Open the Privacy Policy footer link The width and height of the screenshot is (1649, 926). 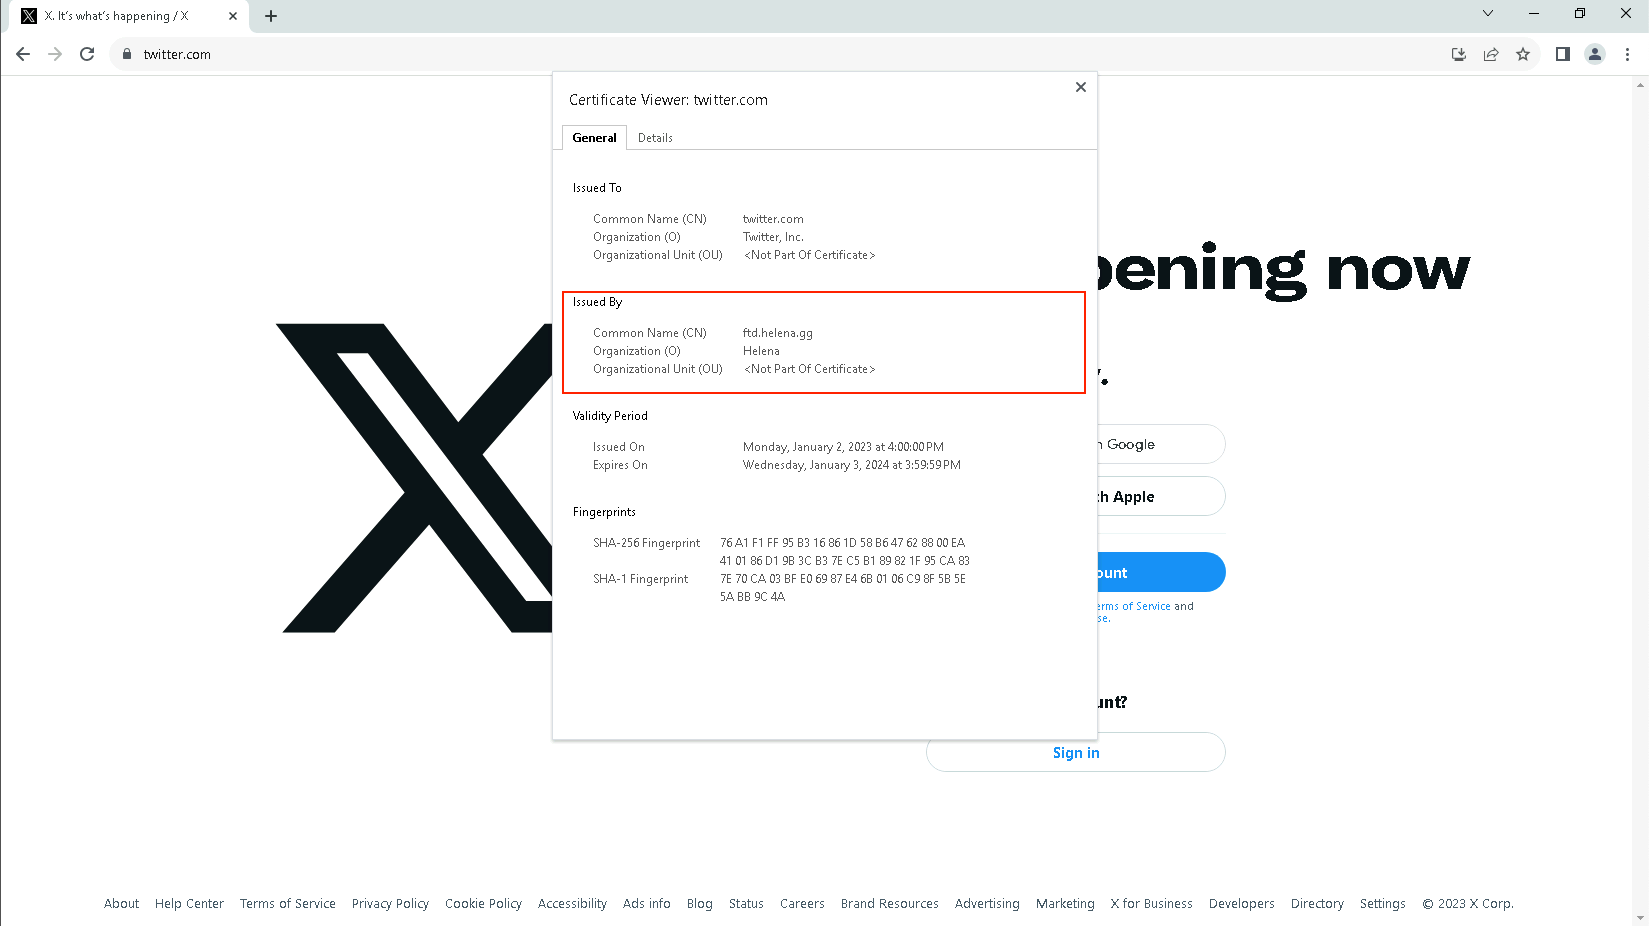(390, 904)
